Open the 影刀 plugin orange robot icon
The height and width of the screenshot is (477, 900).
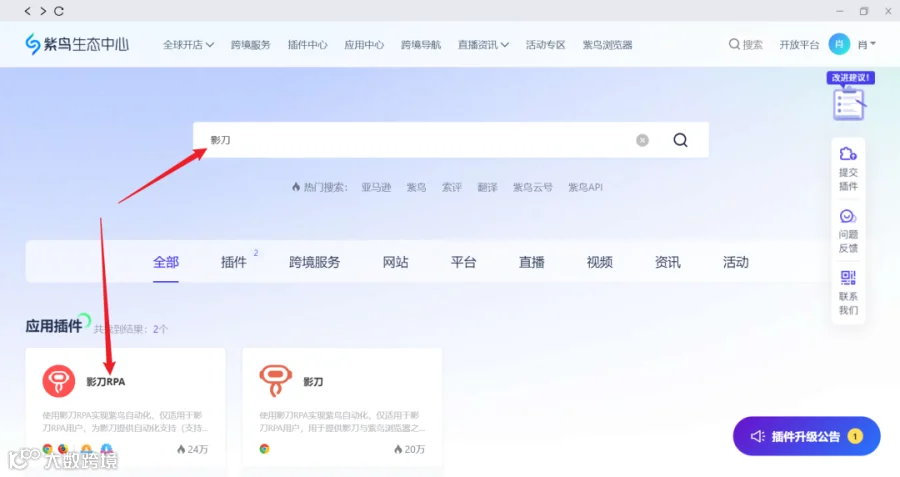pyautogui.click(x=276, y=381)
